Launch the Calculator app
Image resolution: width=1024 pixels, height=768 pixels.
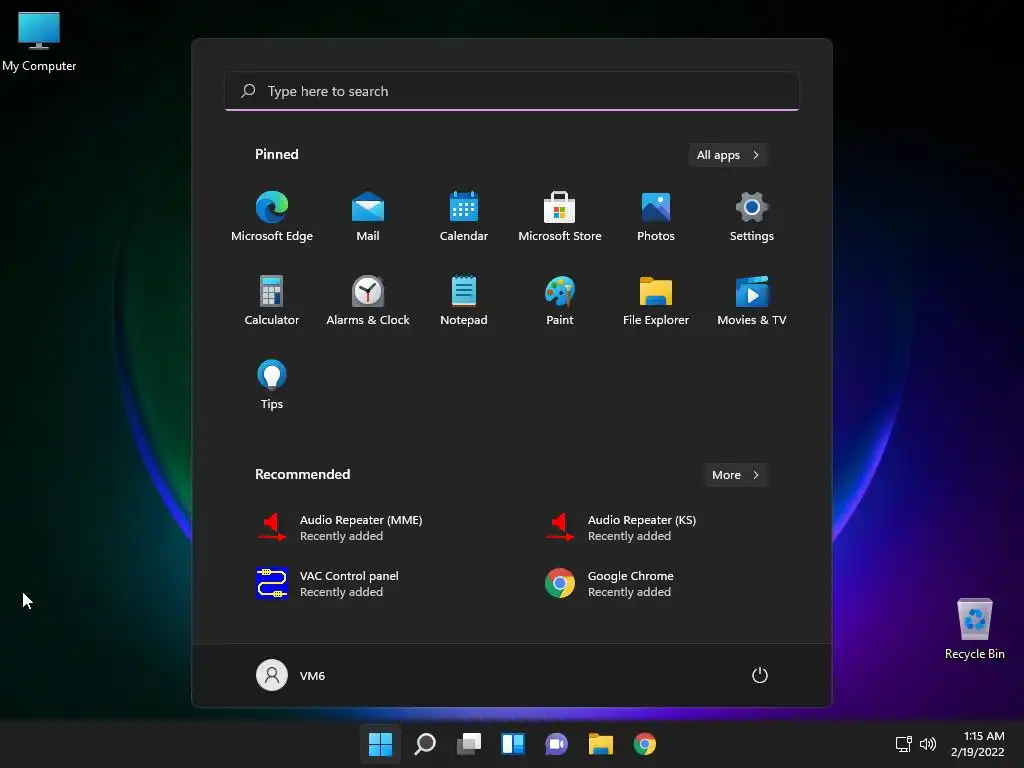(x=272, y=300)
